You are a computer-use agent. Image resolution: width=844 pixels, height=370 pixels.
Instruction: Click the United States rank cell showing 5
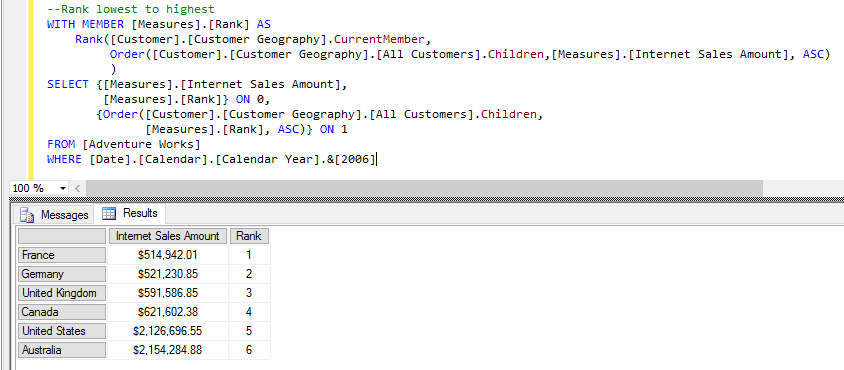pos(249,331)
